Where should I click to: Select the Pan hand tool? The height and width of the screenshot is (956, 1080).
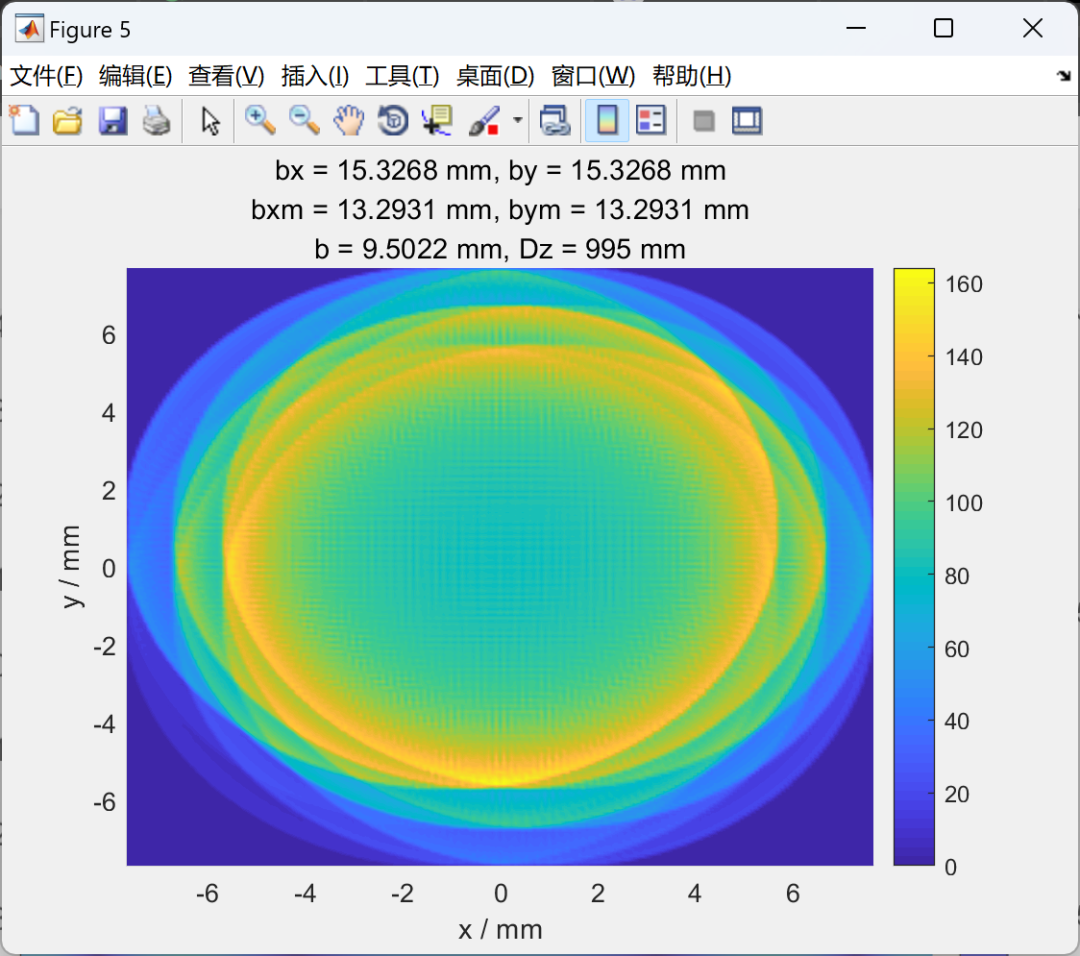pyautogui.click(x=349, y=121)
